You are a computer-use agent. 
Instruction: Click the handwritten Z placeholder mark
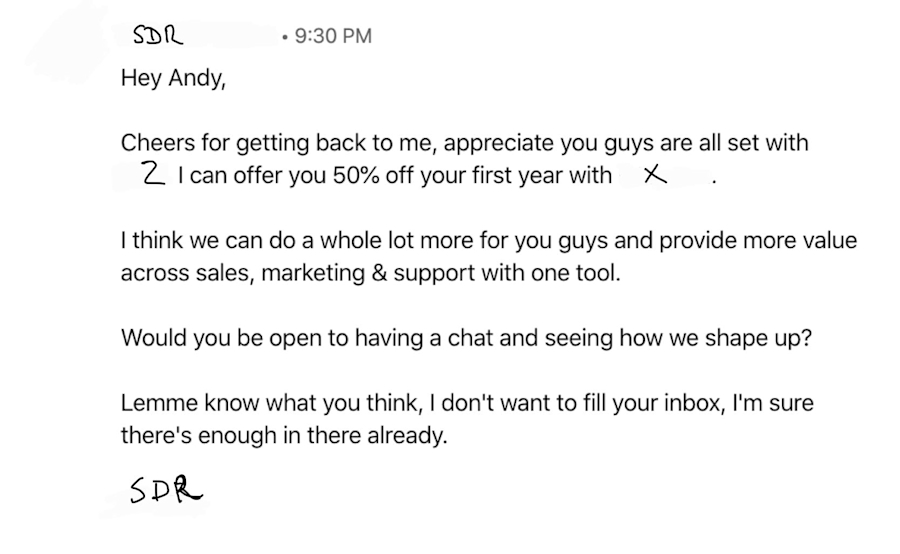pos(153,174)
